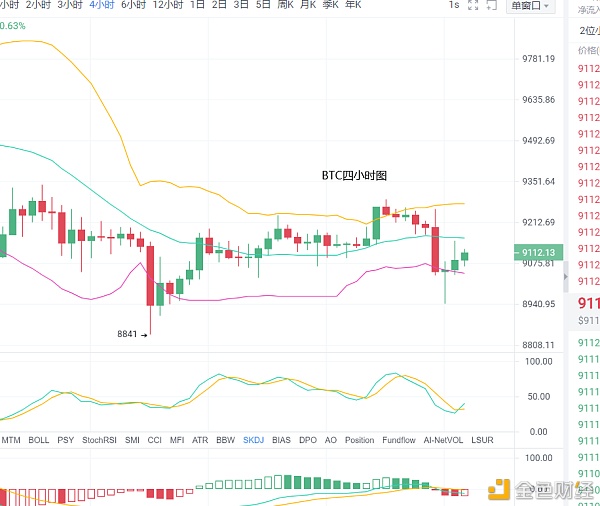Screen dimensions: 600x506
Task: Click the 8841 low price label
Action: click(127, 334)
